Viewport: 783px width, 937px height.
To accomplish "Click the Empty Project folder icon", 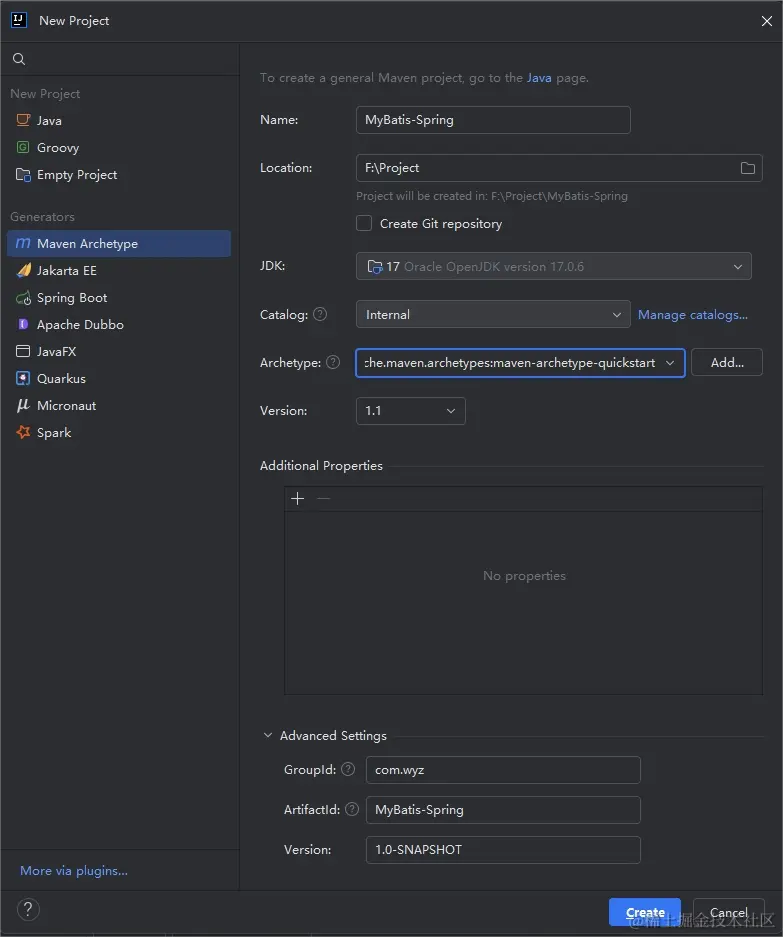I will [23, 174].
